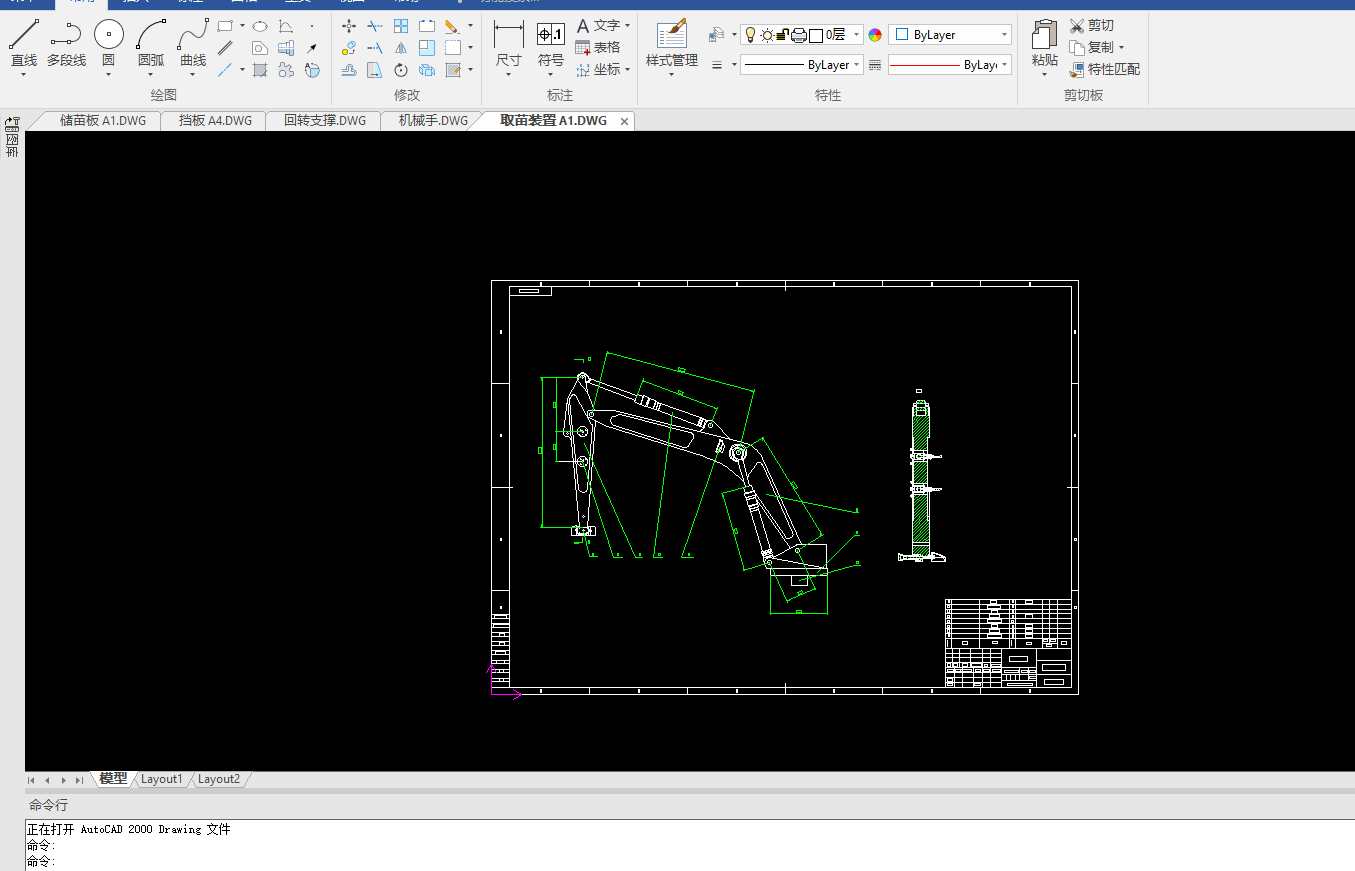Image resolution: width=1355 pixels, height=871 pixels.
Task: Expand the 样式管理 dropdown arrow
Action: 672,74
